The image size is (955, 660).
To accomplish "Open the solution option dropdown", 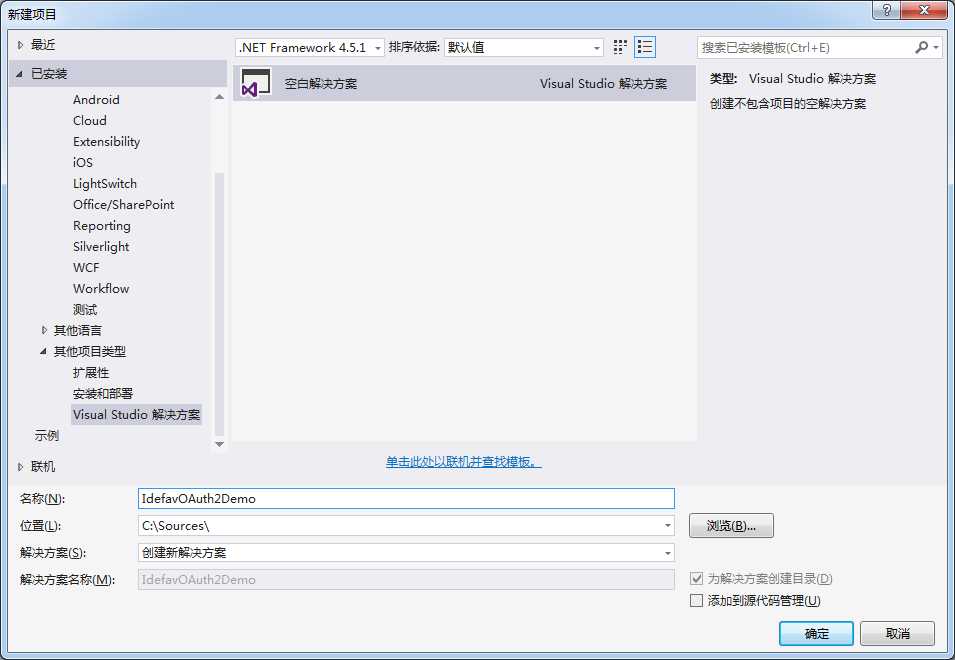I will (668, 553).
